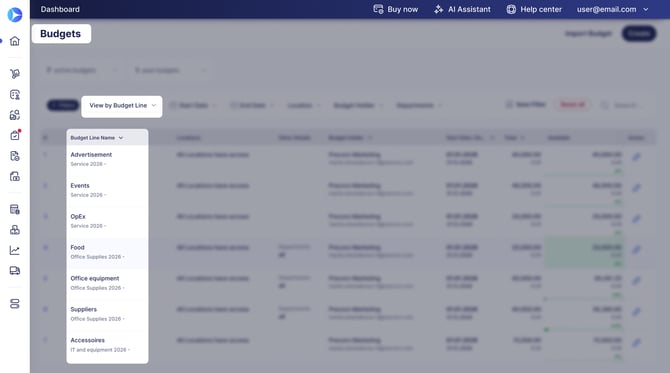
Task: Open the calculator-style budget sidebar icon
Action: pyautogui.click(x=15, y=209)
